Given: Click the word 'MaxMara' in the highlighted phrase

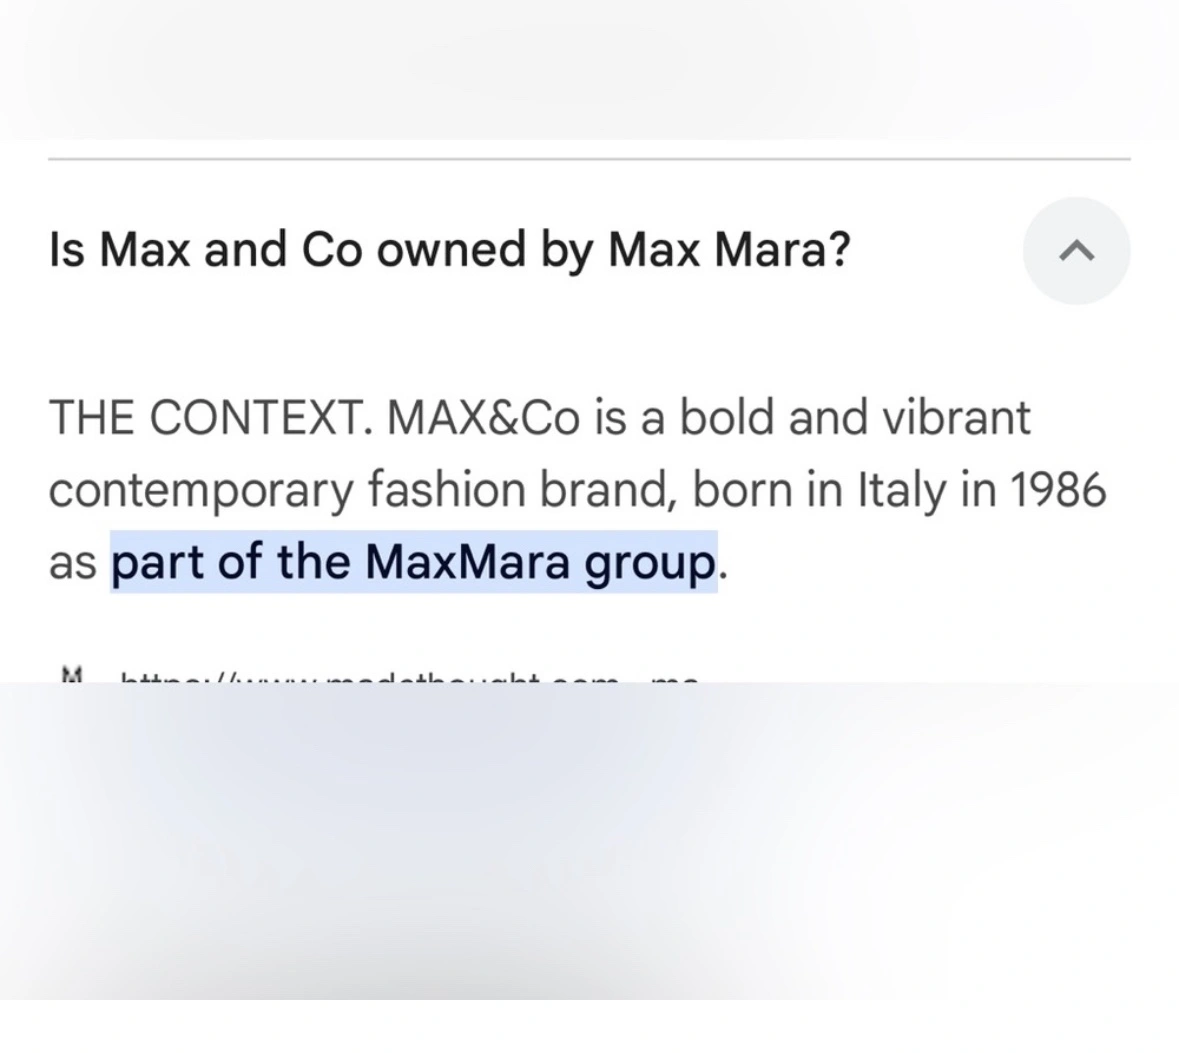Looking at the screenshot, I should pos(467,561).
